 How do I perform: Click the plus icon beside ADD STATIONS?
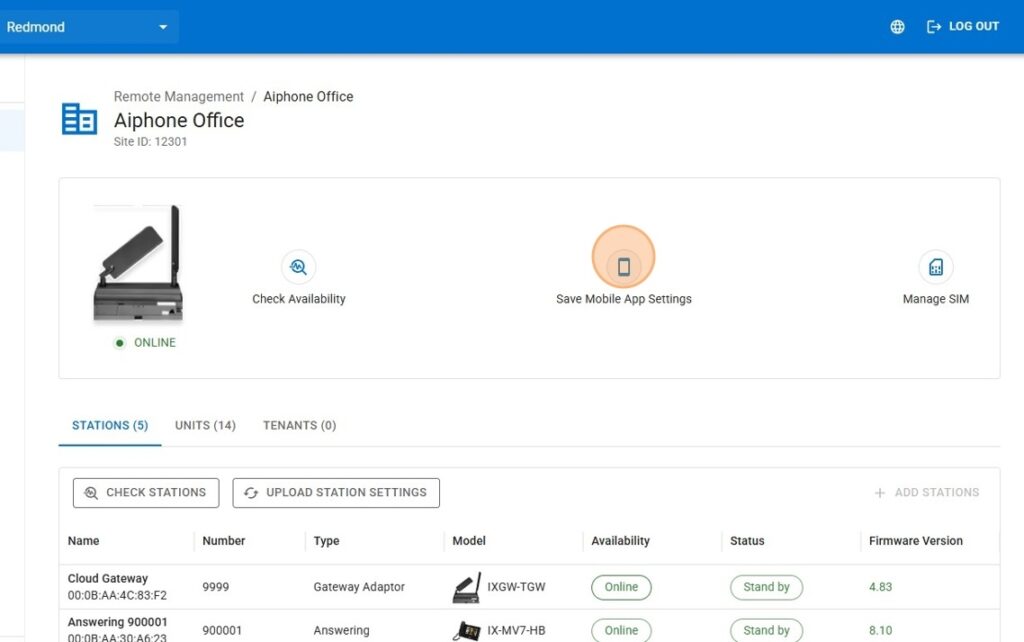pyautogui.click(x=880, y=492)
